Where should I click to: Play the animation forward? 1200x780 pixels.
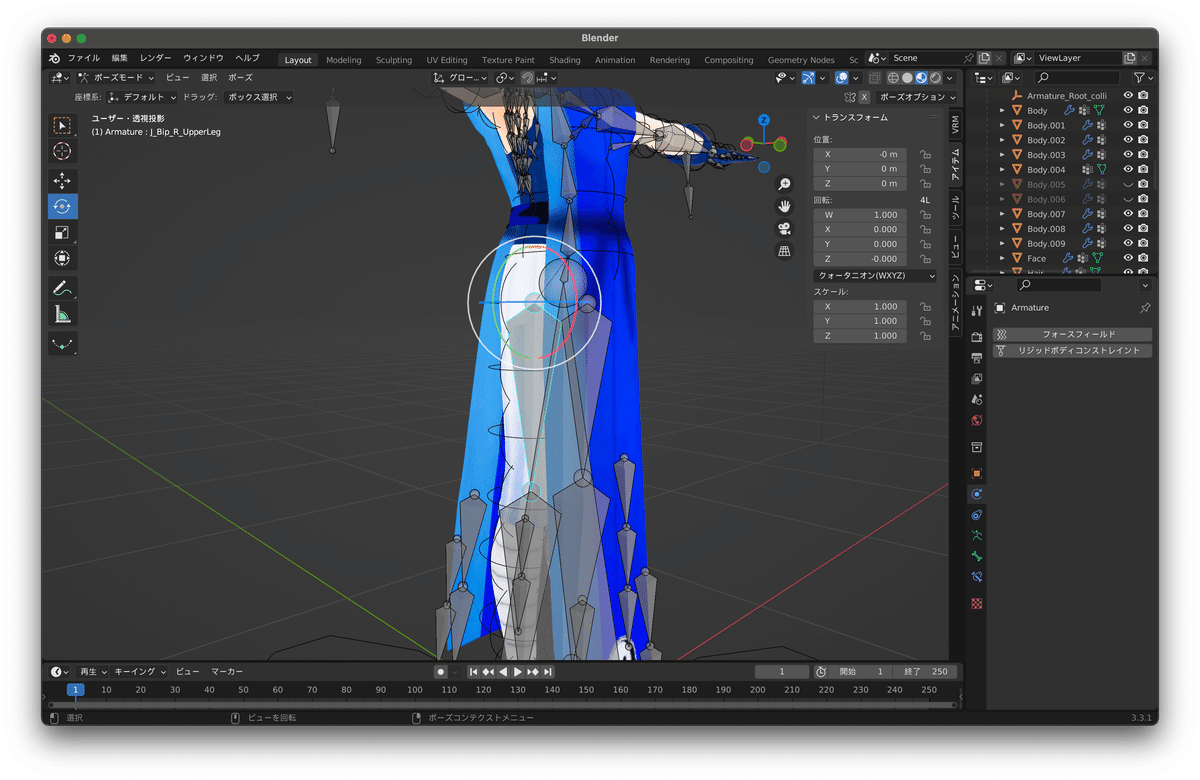click(518, 672)
